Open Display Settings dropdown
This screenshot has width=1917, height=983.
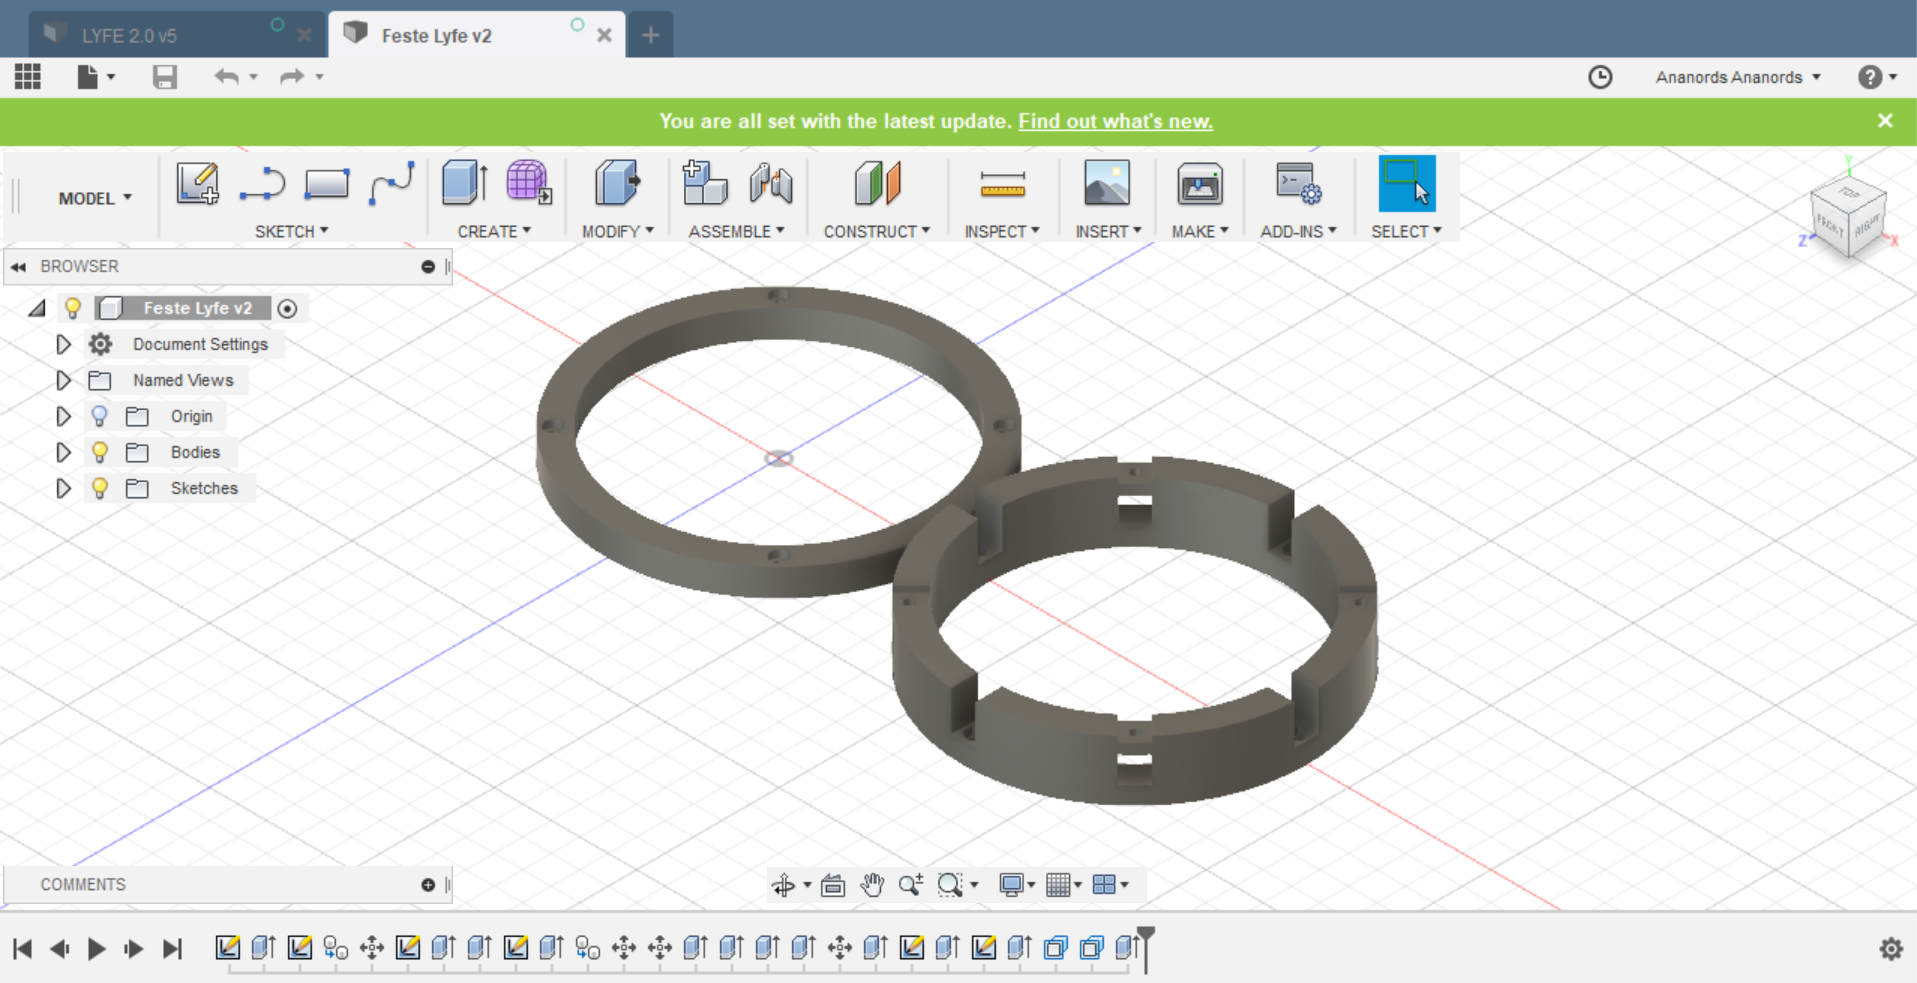point(1017,885)
